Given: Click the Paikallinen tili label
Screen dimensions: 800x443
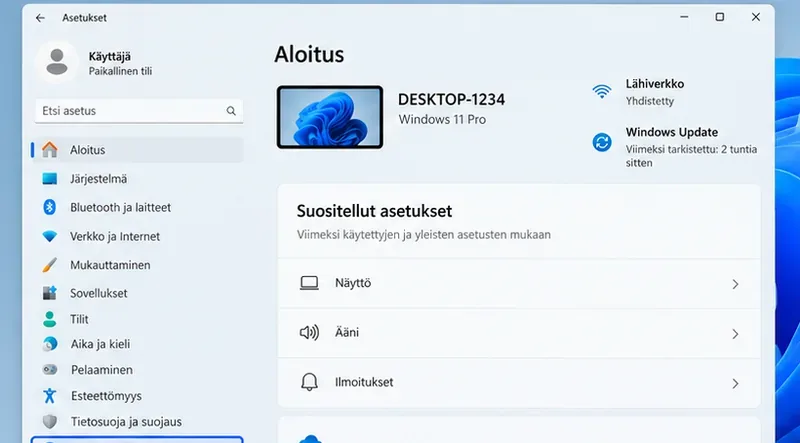Looking at the screenshot, I should (120, 71).
